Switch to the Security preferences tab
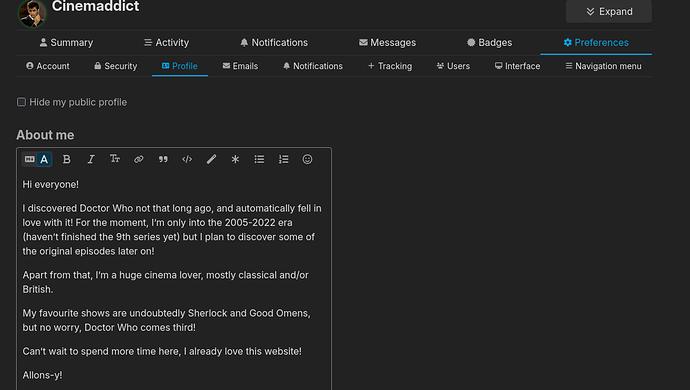690x390 pixels. pyautogui.click(x=116, y=66)
